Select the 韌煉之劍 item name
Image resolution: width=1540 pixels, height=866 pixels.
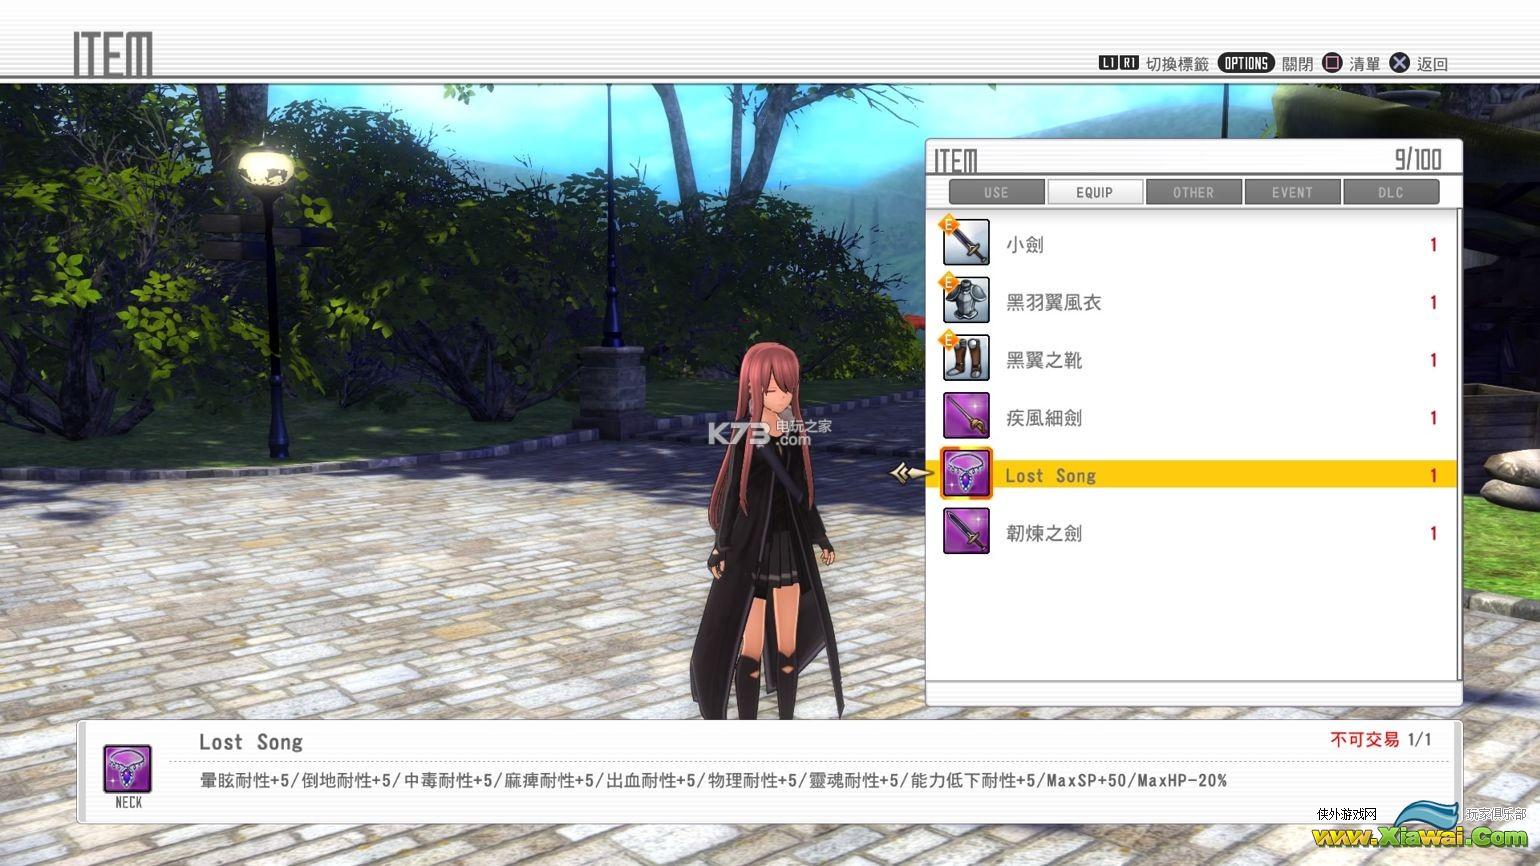[1044, 533]
